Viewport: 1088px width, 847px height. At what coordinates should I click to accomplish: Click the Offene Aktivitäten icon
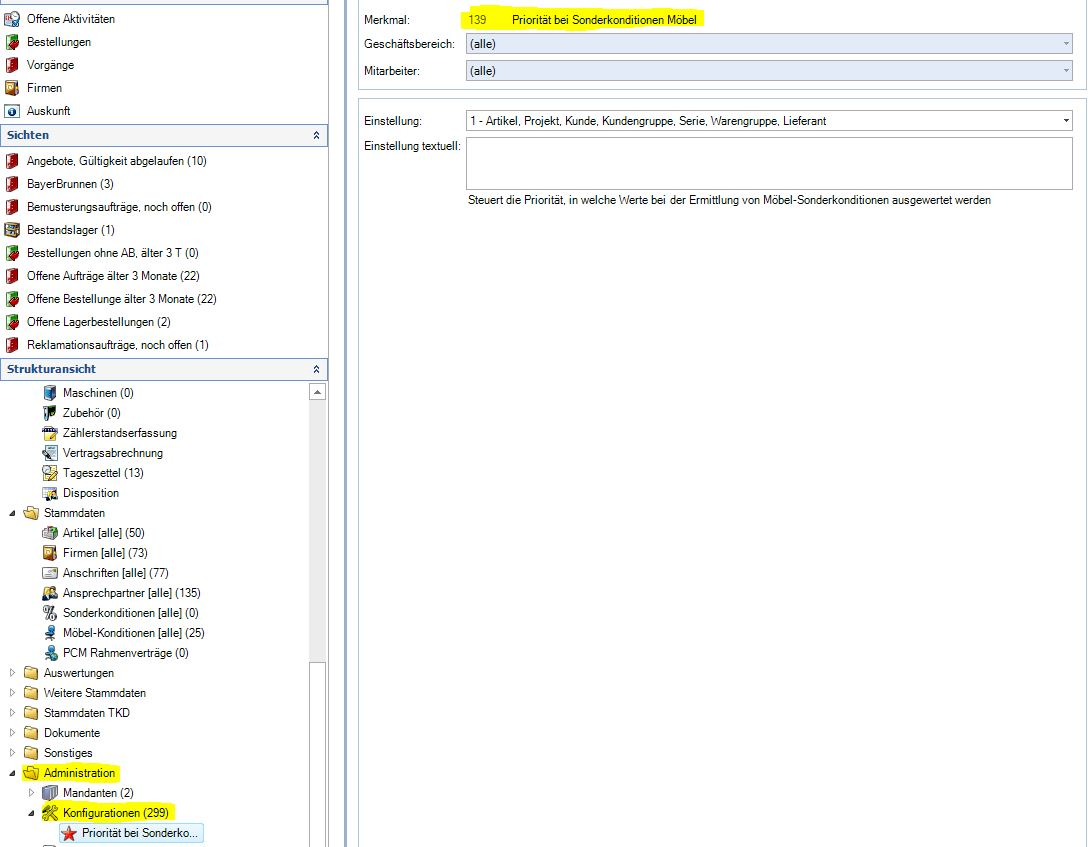pyautogui.click(x=12, y=19)
